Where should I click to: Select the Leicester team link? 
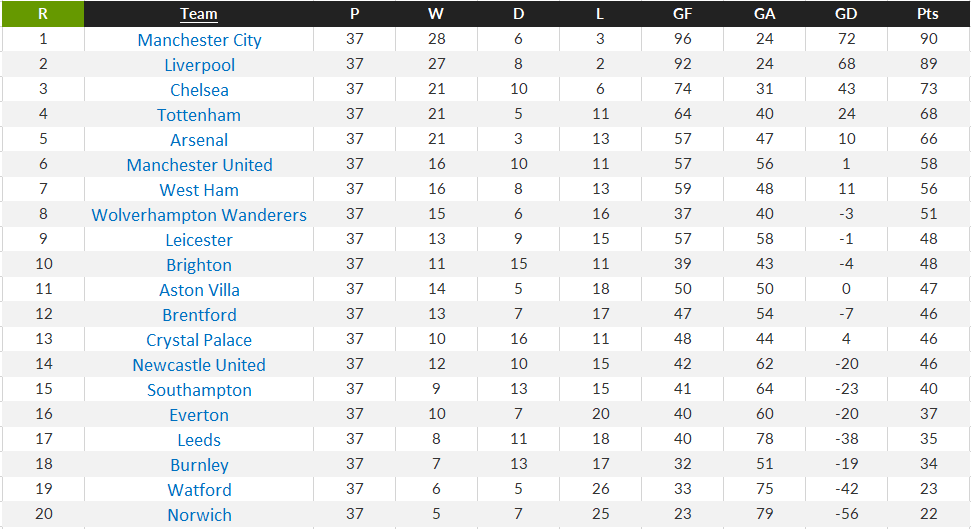pyautogui.click(x=199, y=240)
